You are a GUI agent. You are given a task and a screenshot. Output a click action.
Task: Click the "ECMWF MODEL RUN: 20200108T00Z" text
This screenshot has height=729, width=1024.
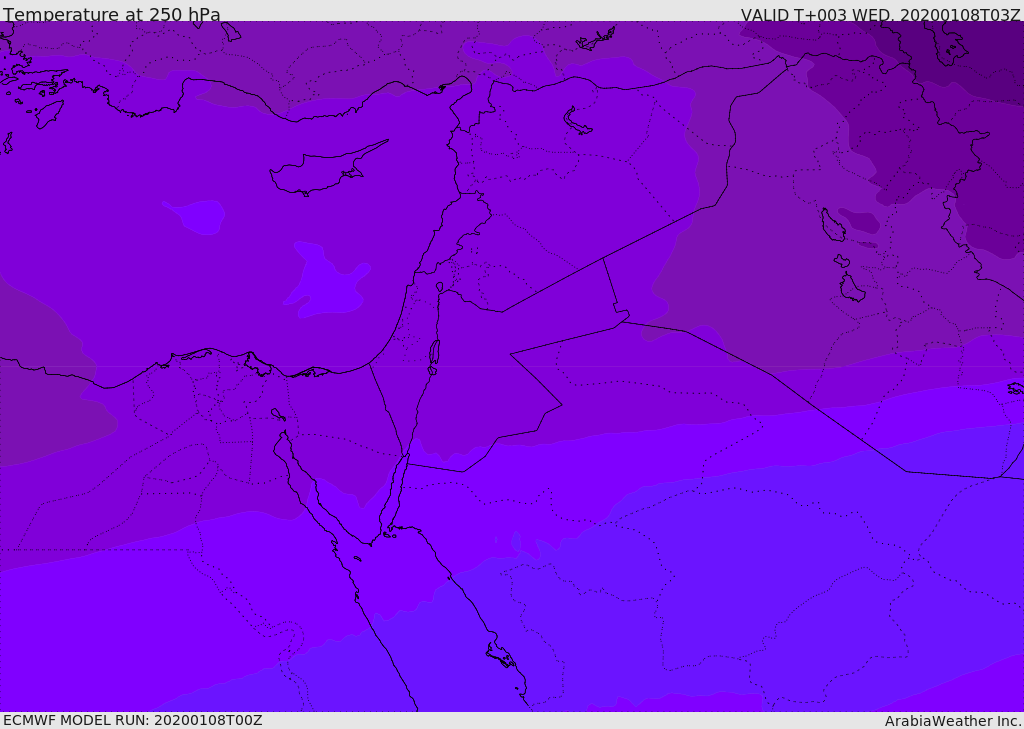(133, 720)
